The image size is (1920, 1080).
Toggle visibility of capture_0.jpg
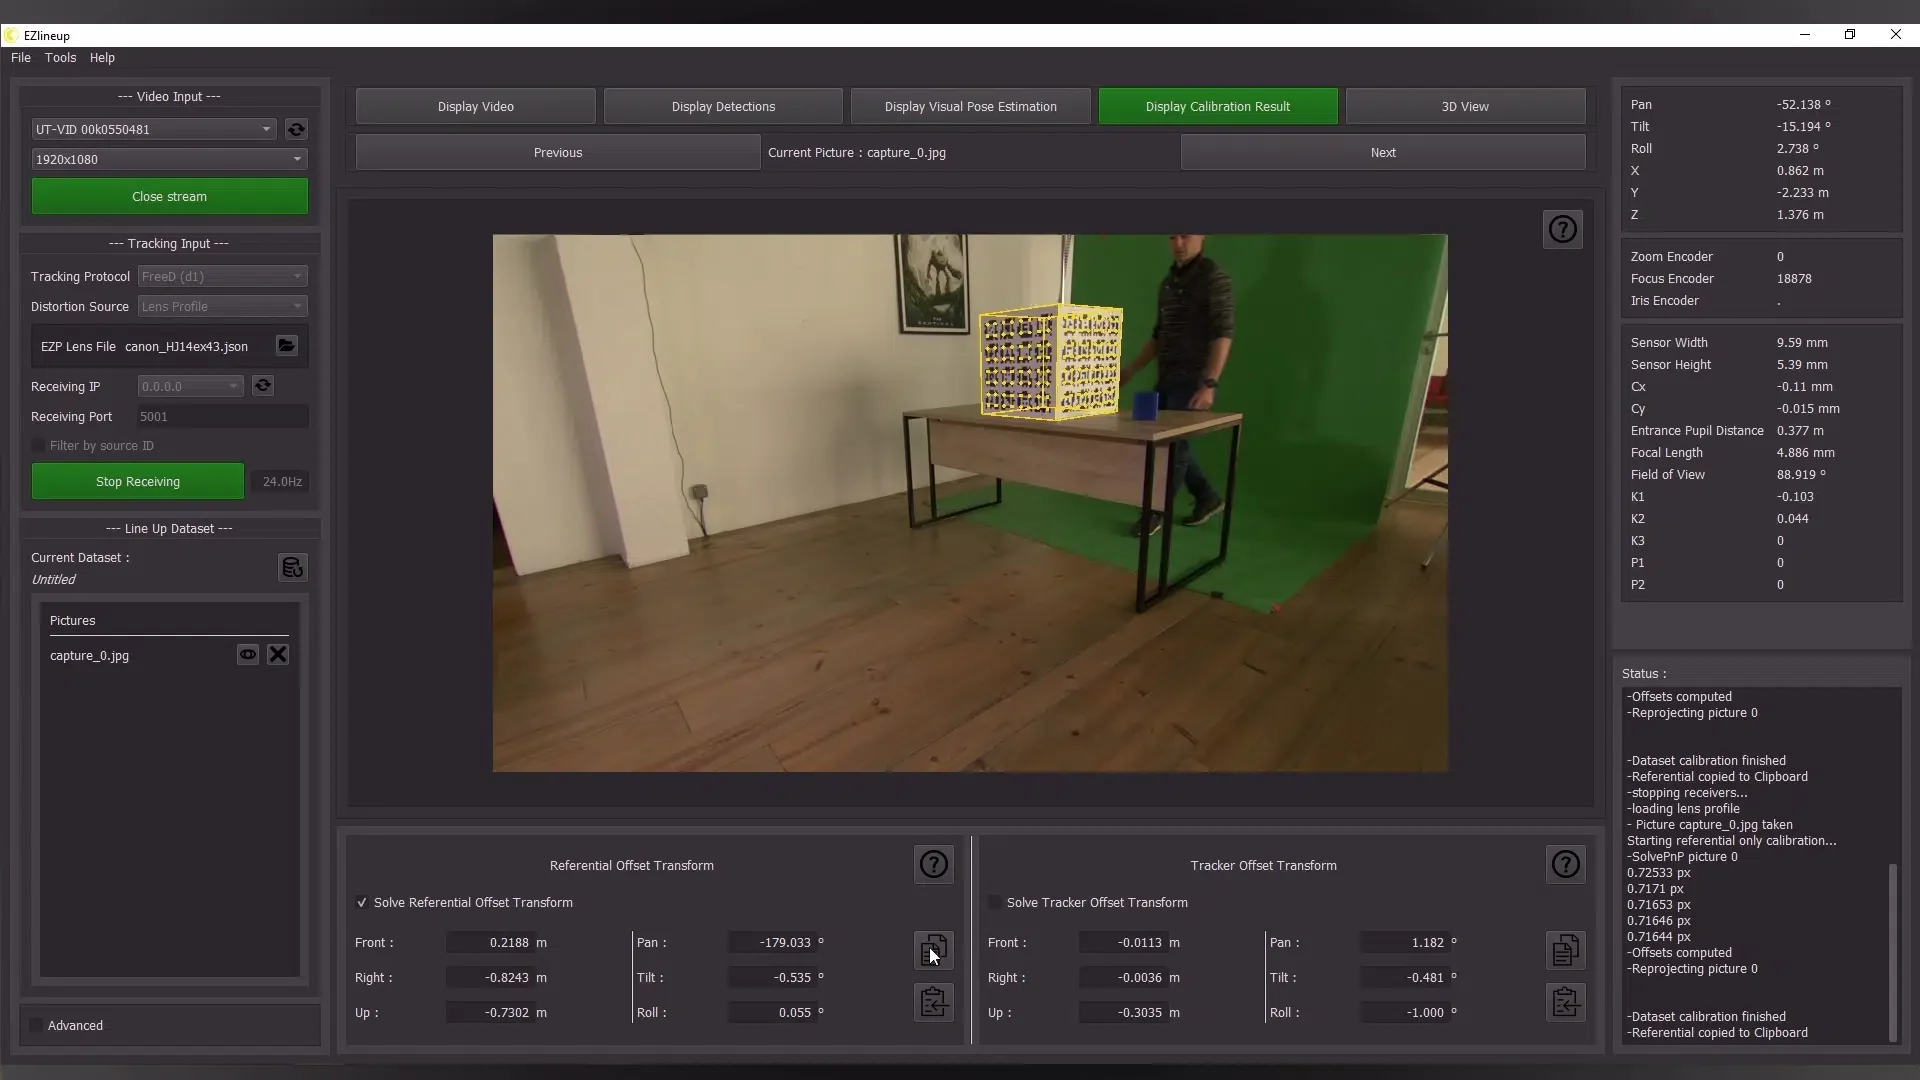(x=247, y=655)
